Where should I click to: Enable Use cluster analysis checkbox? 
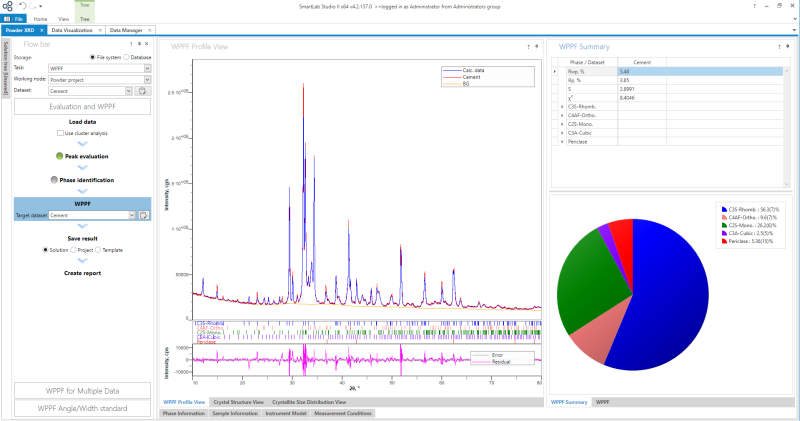(x=60, y=133)
